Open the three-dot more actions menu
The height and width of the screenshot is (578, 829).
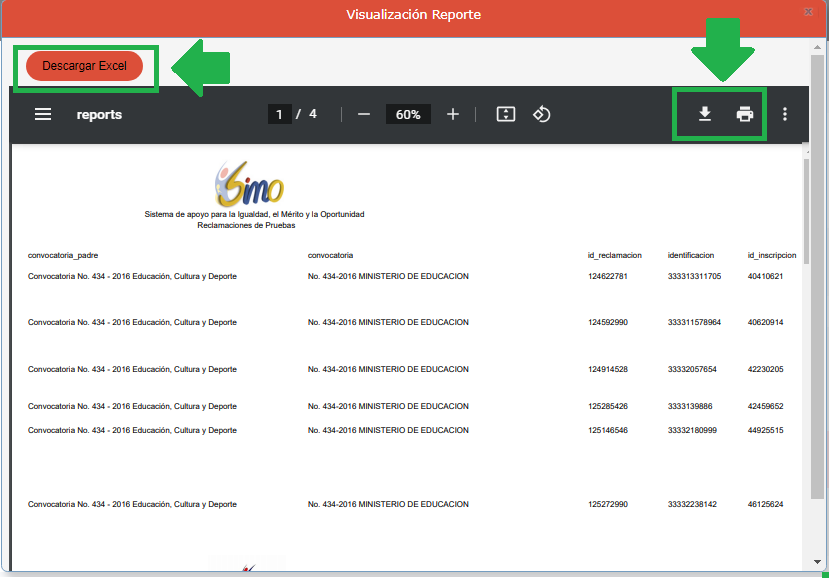(785, 114)
